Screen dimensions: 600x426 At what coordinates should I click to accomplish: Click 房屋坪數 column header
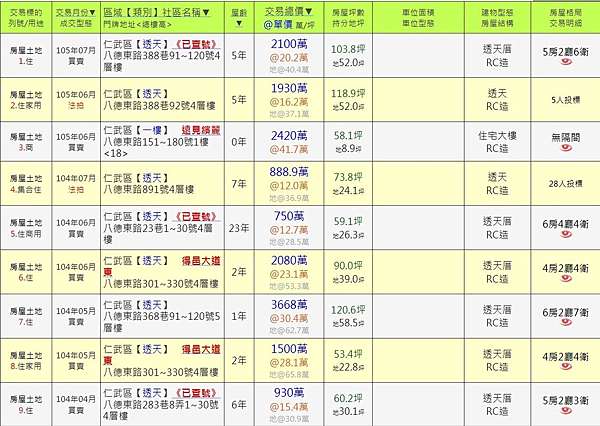click(x=348, y=13)
